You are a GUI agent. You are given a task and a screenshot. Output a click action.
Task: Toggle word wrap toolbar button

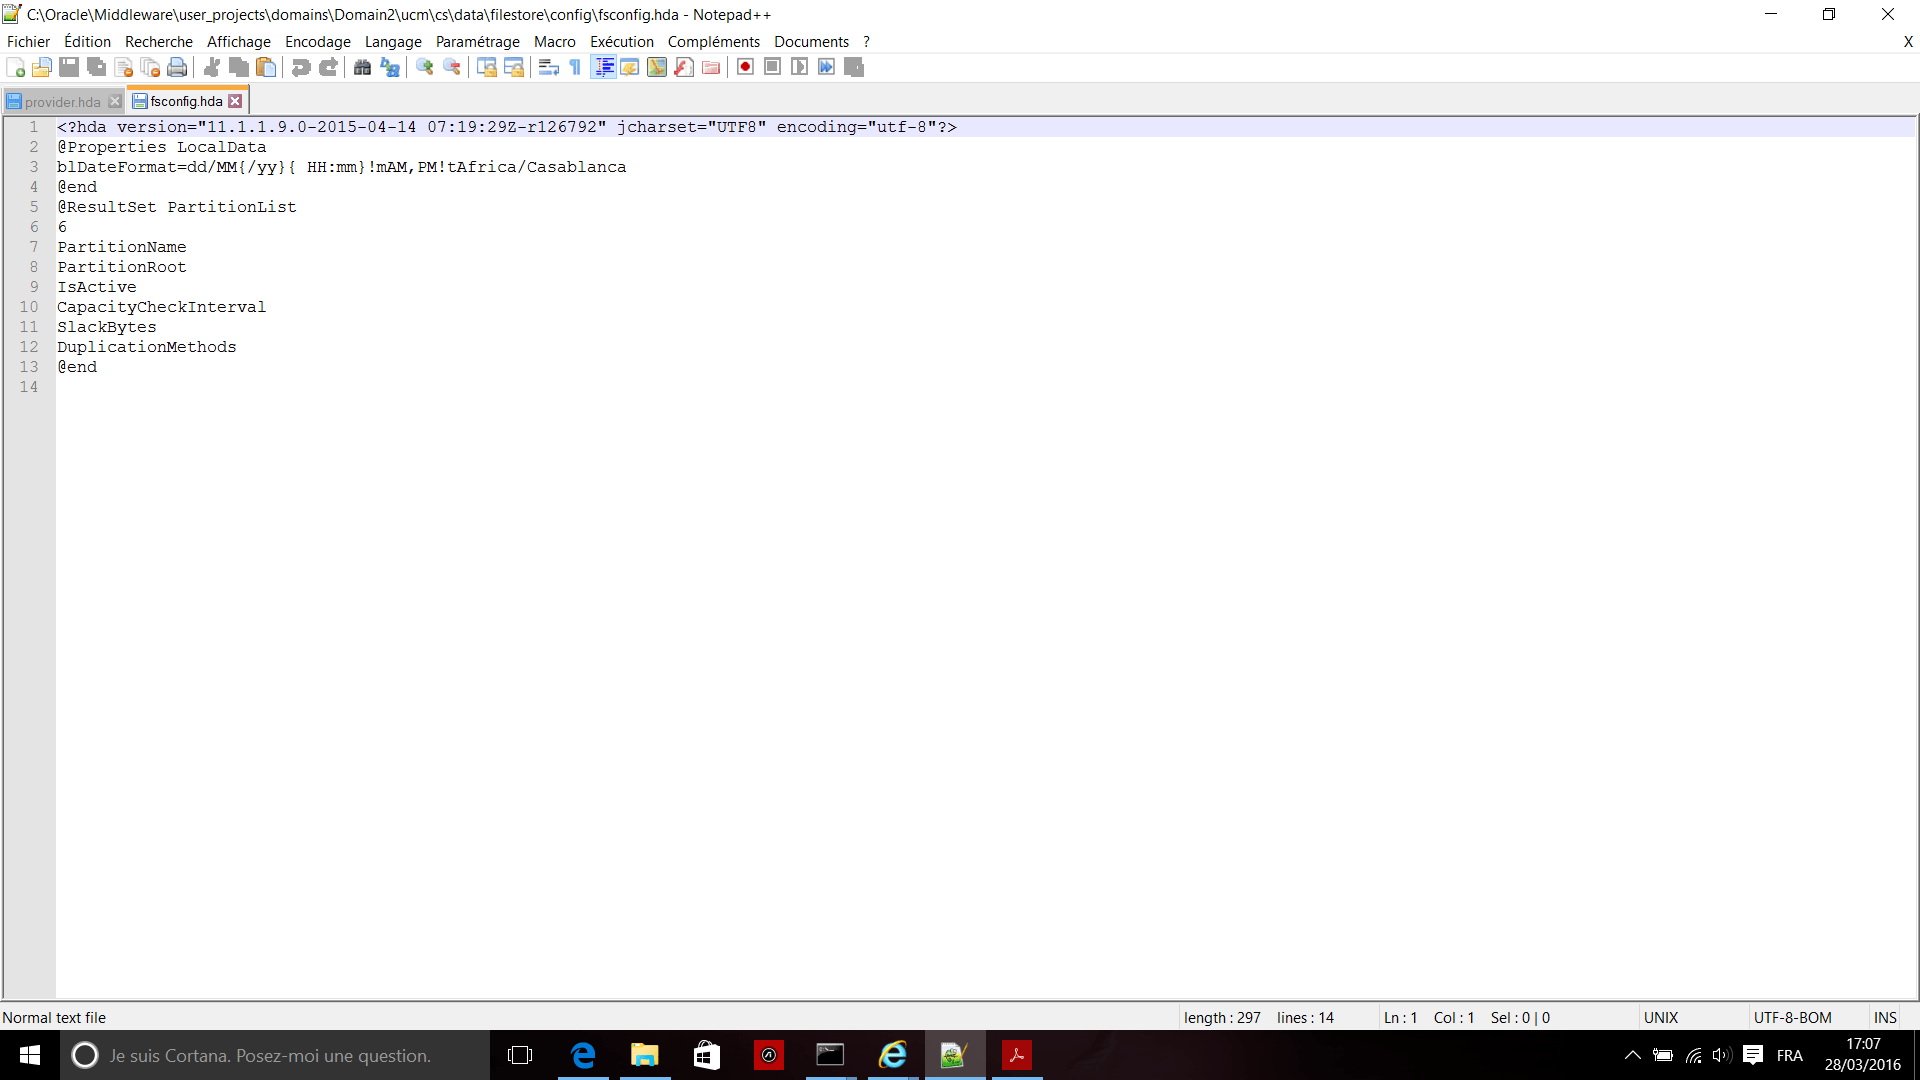tap(548, 67)
